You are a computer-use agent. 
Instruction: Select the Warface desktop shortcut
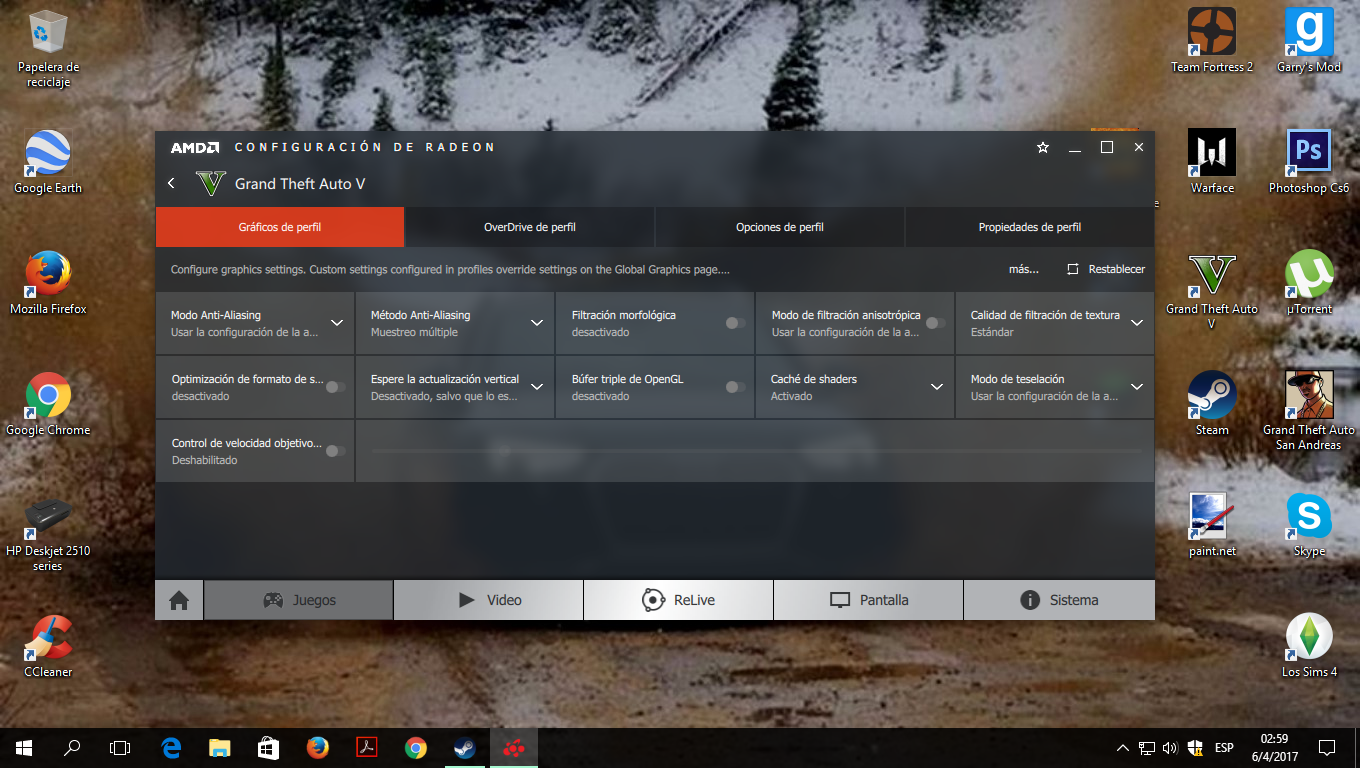click(x=1212, y=162)
